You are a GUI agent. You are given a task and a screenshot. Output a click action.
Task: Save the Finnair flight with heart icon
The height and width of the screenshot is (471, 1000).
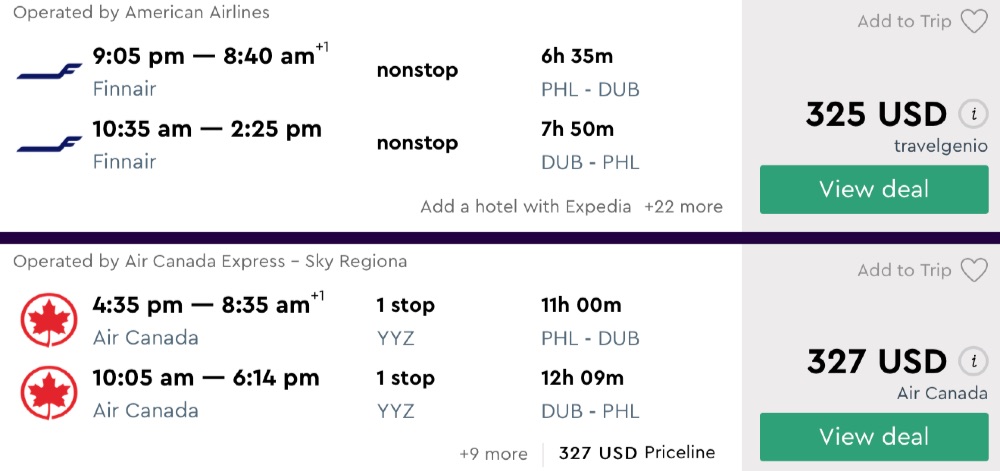pos(974,21)
